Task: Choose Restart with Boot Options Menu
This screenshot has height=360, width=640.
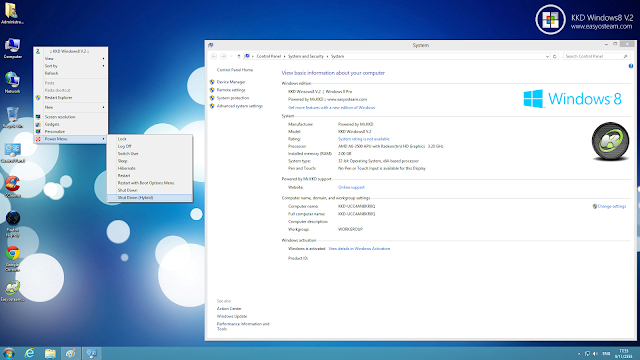Action: click(150, 183)
